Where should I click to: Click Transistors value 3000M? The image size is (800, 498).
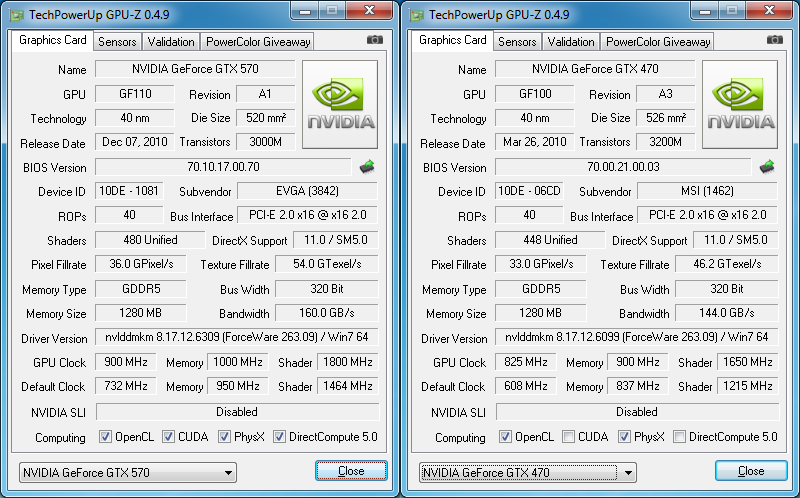tap(266, 142)
